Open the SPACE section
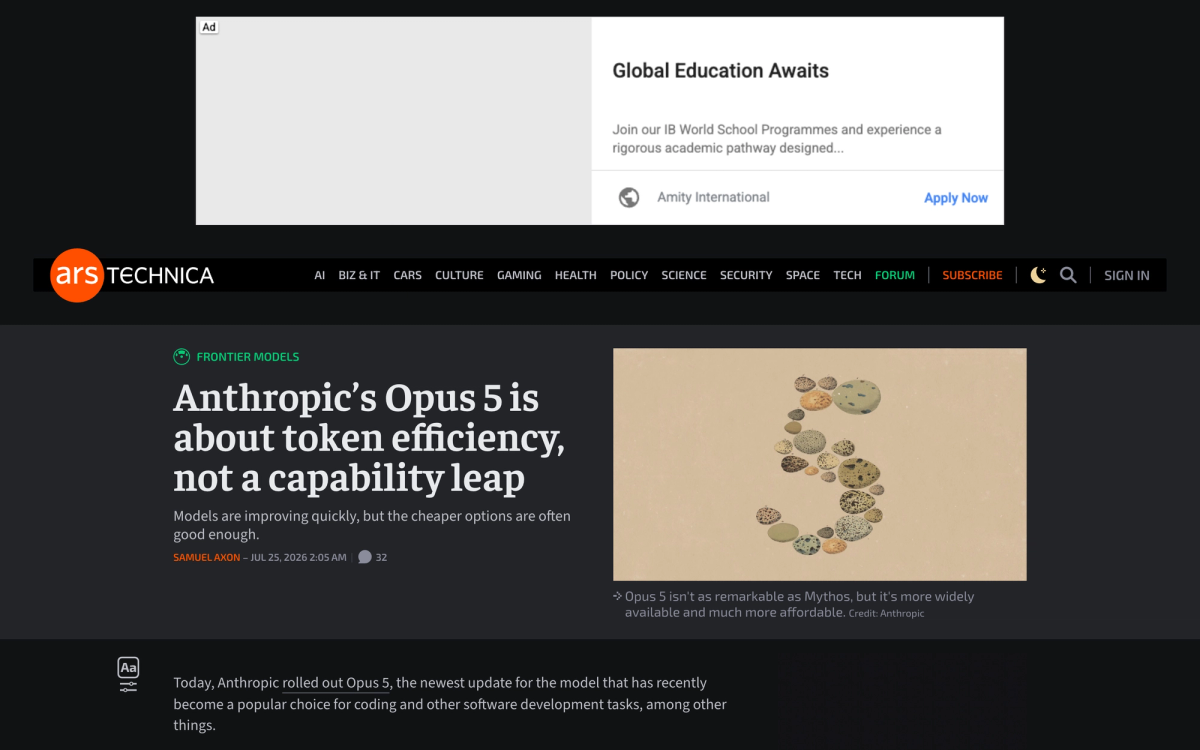The width and height of the screenshot is (1200, 750). 803,275
